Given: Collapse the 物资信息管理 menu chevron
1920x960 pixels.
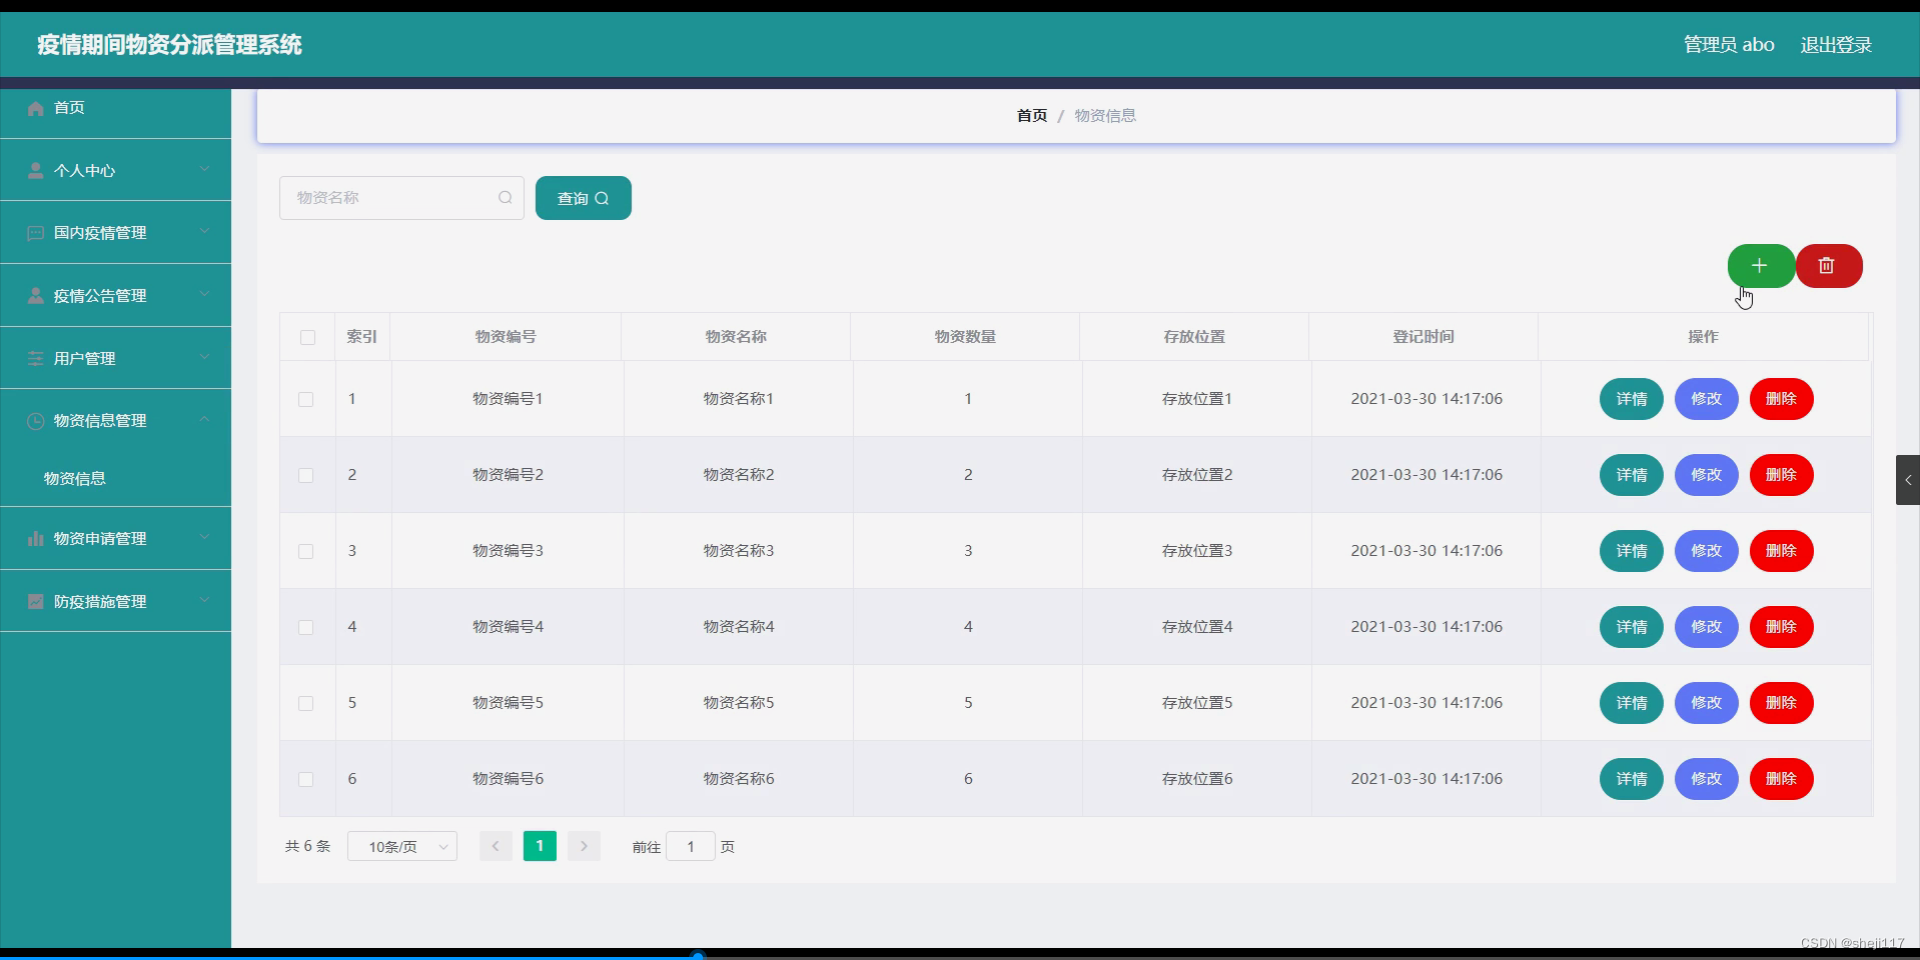Looking at the screenshot, I should (205, 419).
